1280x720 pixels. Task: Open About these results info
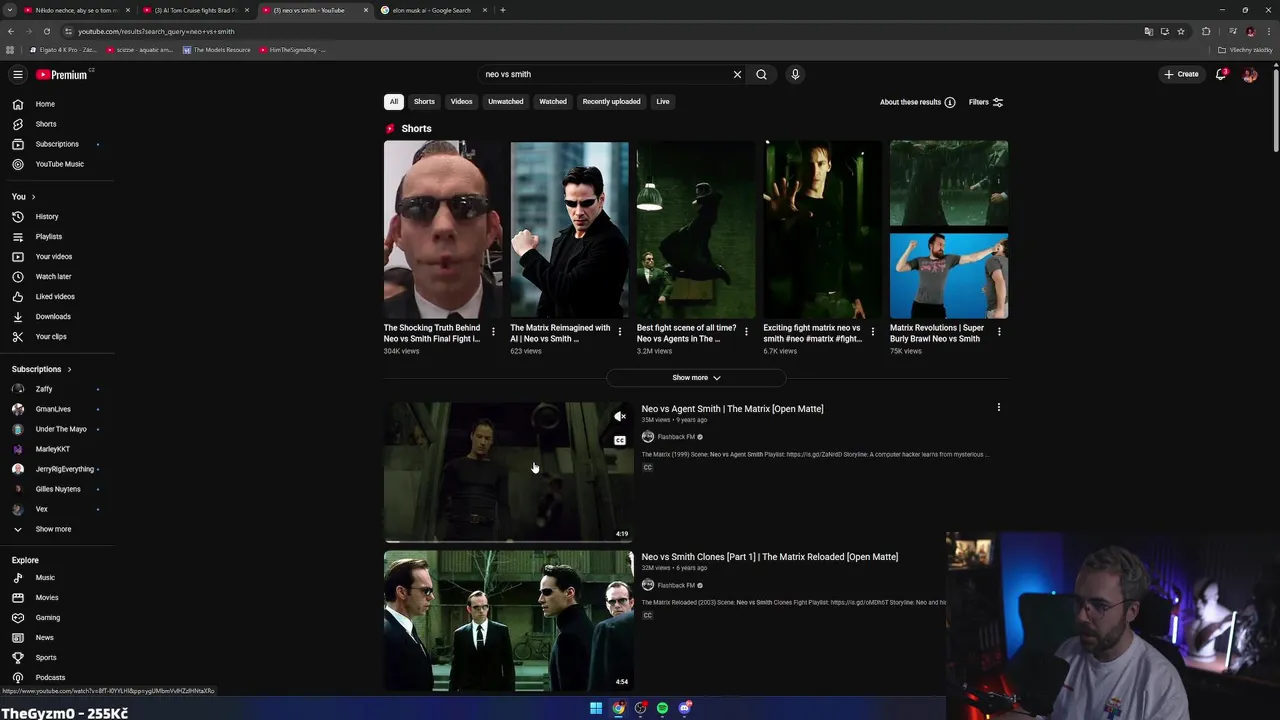pyautogui.click(x=917, y=102)
